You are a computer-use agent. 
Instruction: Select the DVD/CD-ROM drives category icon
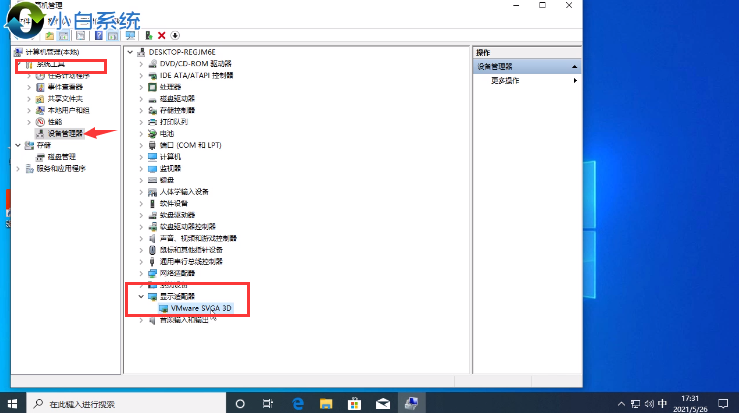[x=152, y=64]
